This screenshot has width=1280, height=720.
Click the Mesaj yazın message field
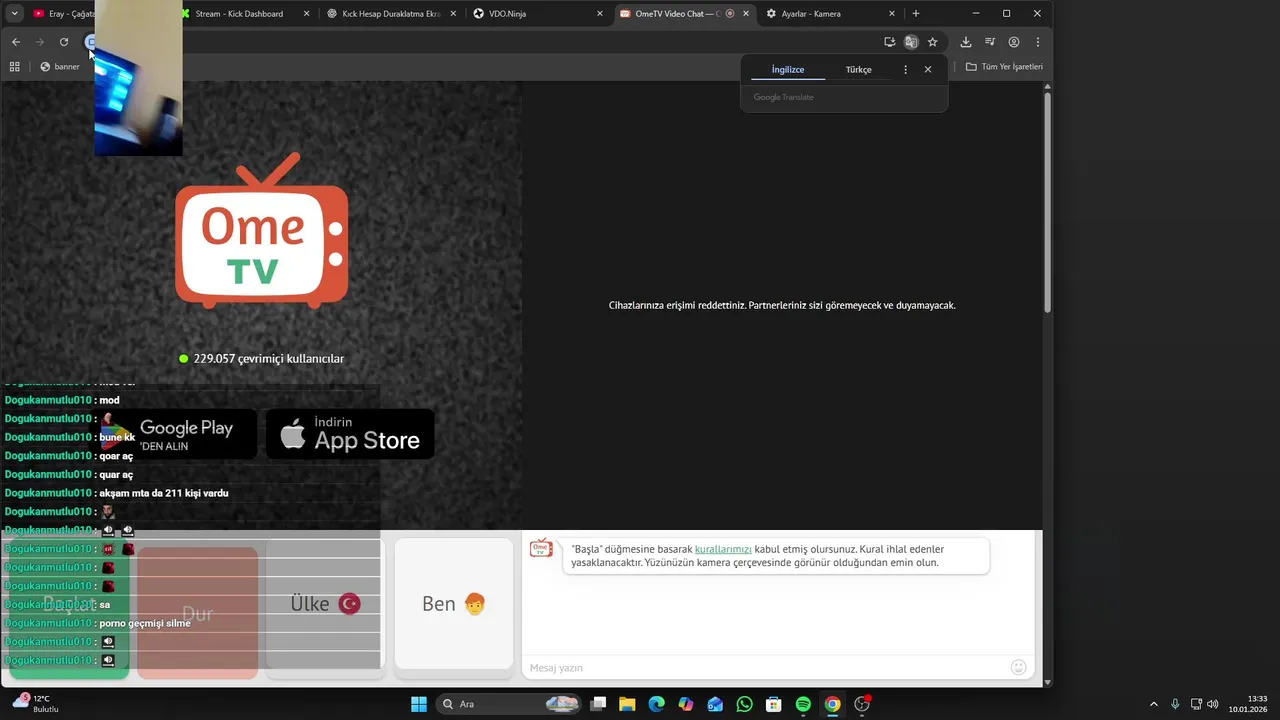point(765,667)
